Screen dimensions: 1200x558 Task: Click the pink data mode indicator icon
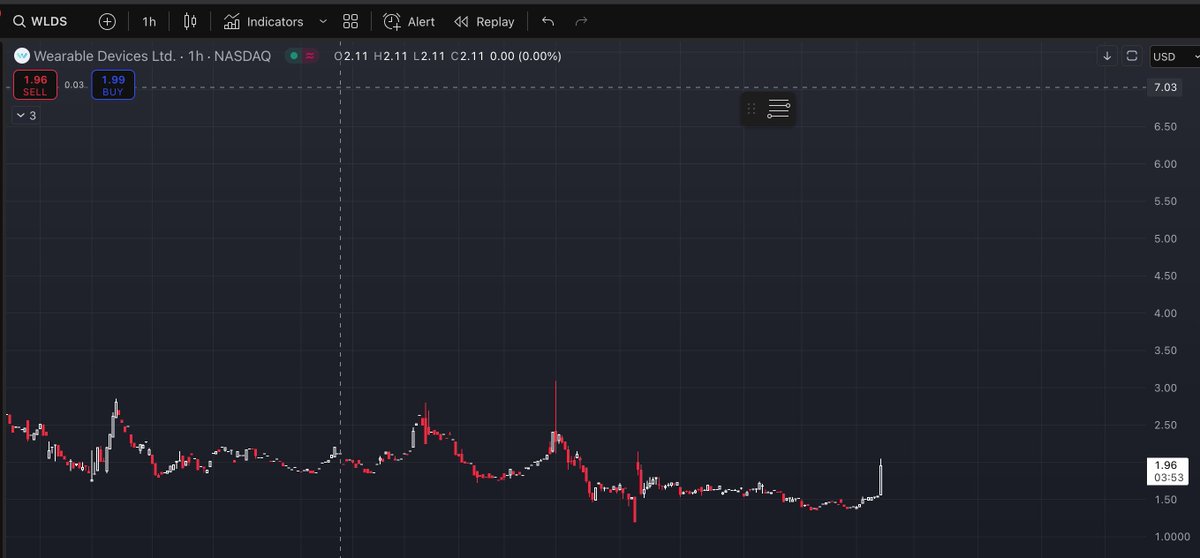[309, 56]
